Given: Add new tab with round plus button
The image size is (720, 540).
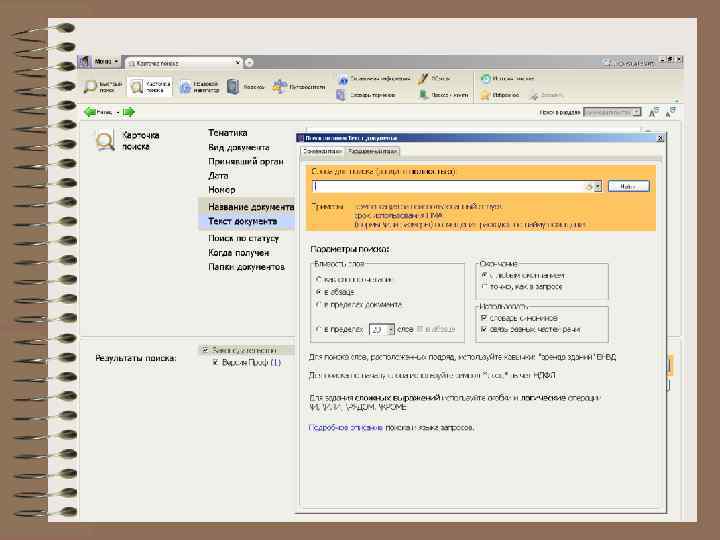Looking at the screenshot, I should (x=249, y=63).
